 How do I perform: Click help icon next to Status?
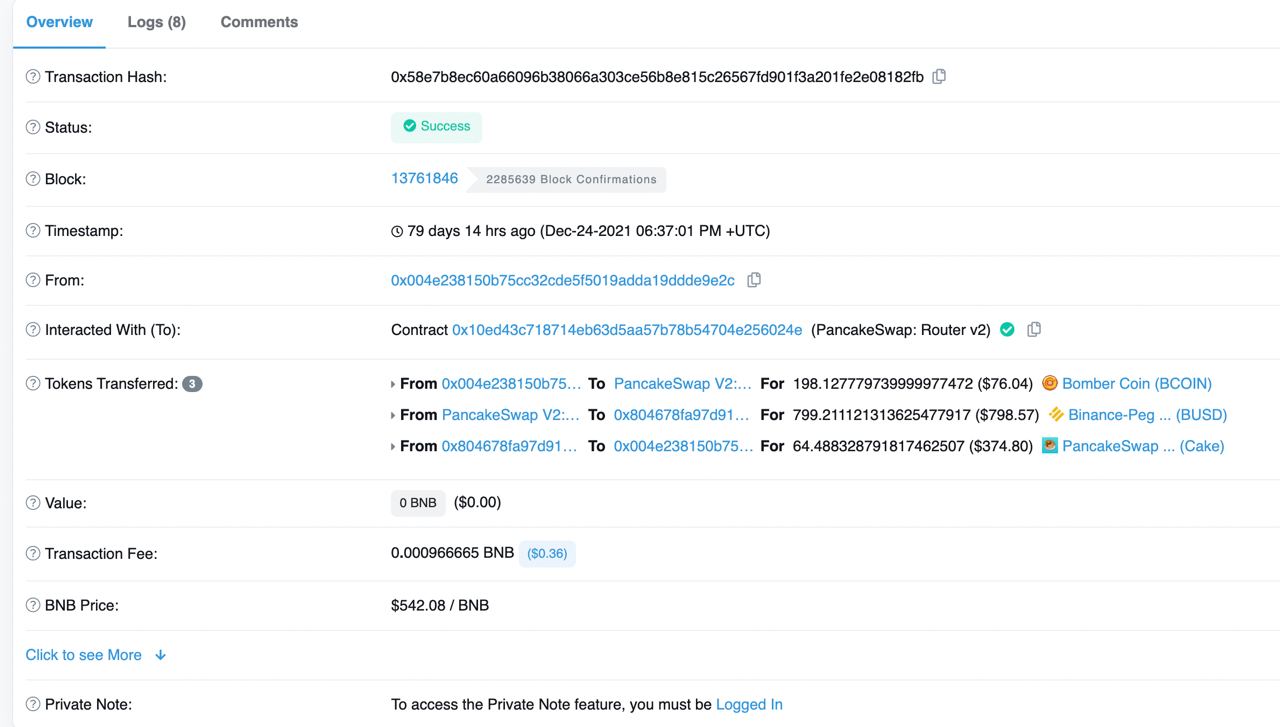(x=33, y=128)
